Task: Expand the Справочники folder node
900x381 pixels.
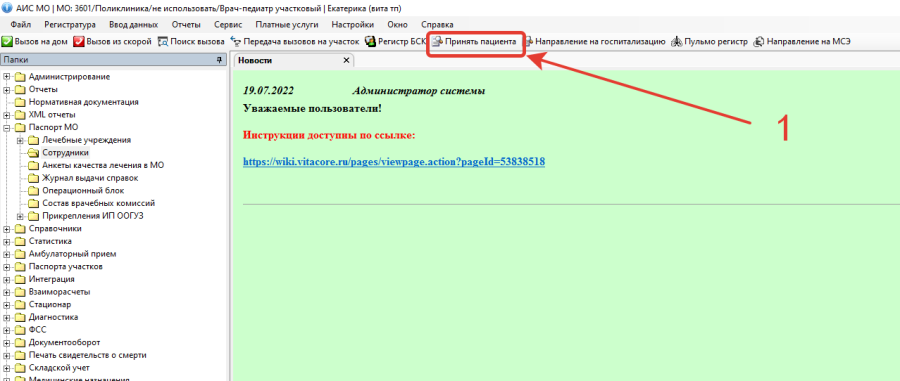Action: [x=6, y=228]
